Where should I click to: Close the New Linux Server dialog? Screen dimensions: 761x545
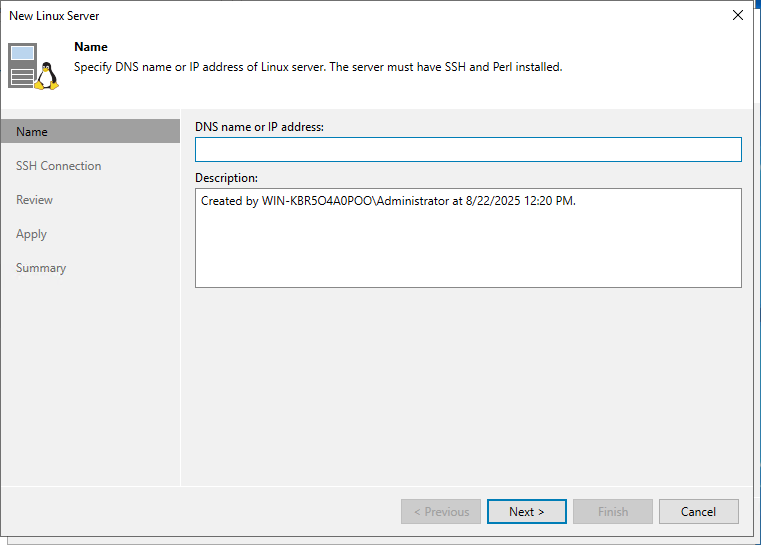click(x=738, y=16)
